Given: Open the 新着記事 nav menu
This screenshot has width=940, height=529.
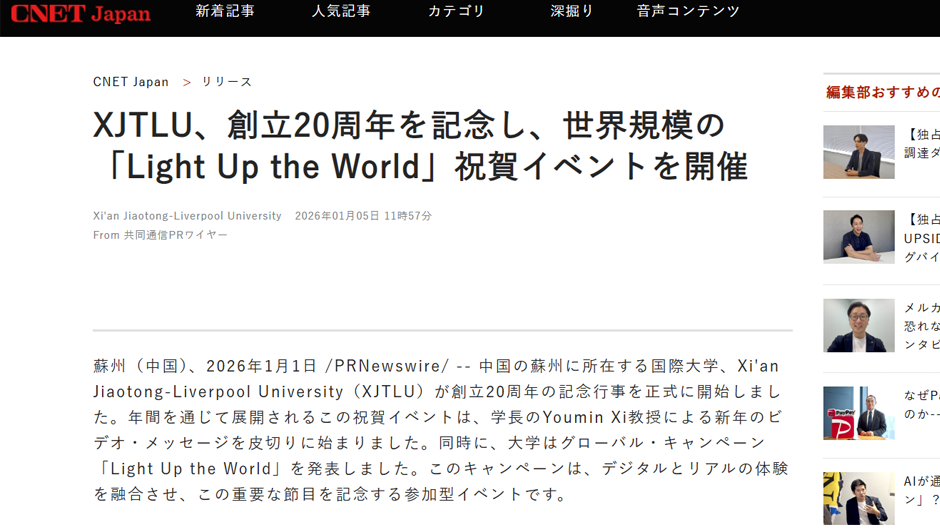Looking at the screenshot, I should 225,12.
